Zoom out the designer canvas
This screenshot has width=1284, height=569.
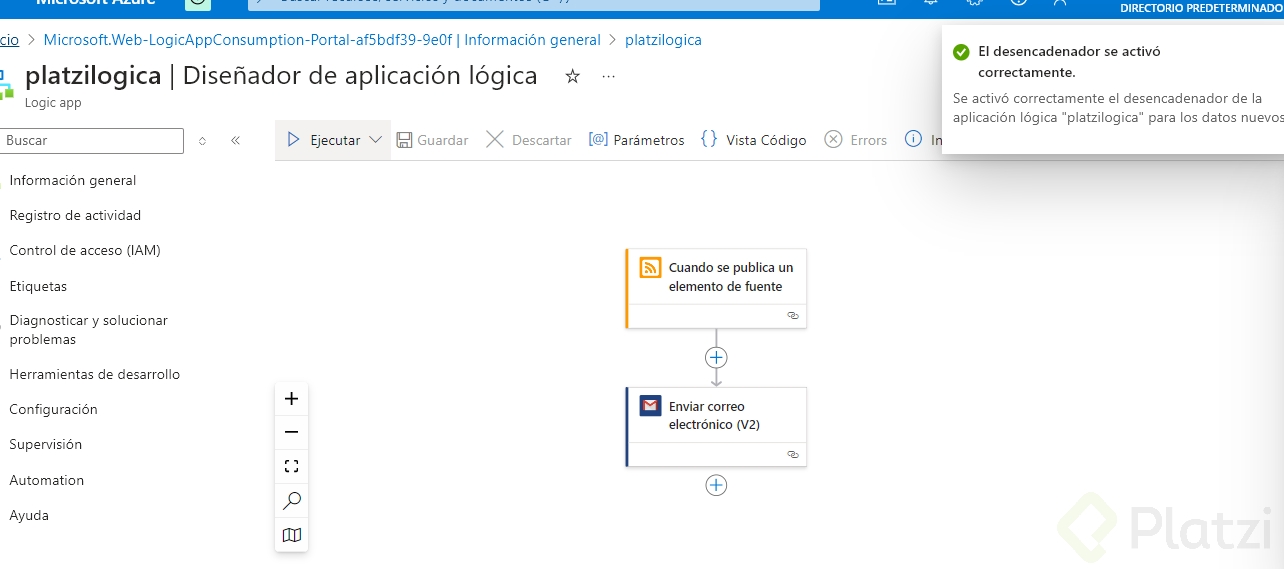292,433
